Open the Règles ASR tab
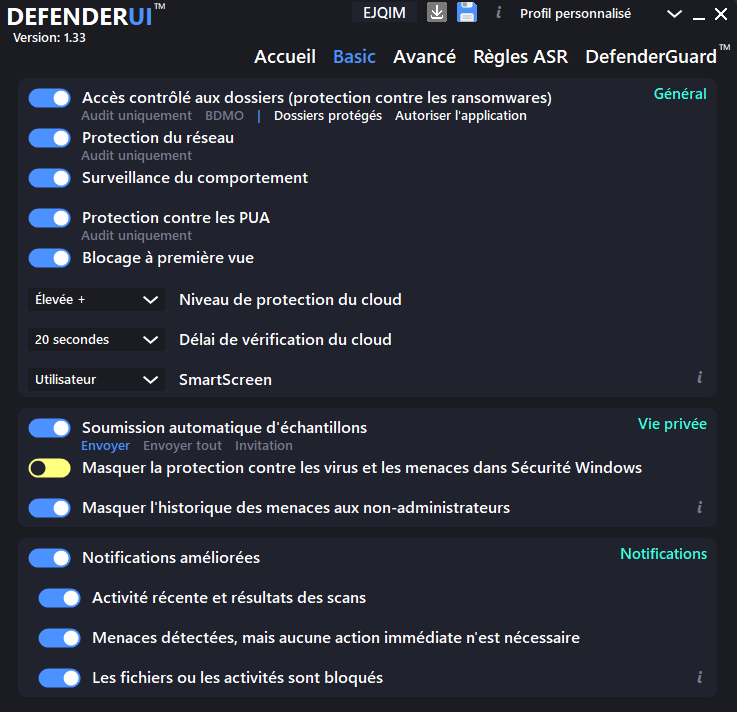The height and width of the screenshot is (712, 737). (x=520, y=56)
